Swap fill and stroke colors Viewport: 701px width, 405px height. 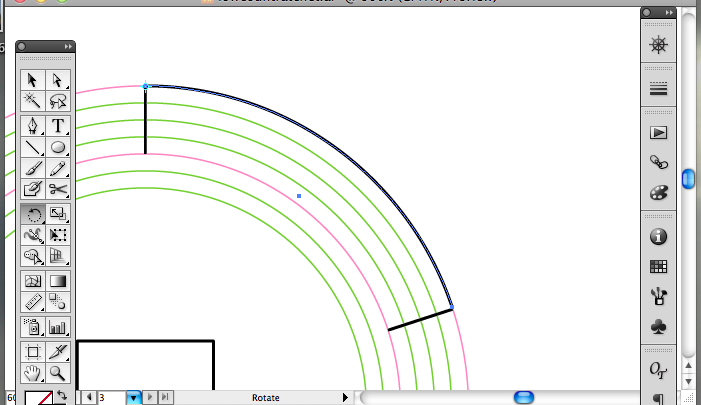(62, 396)
